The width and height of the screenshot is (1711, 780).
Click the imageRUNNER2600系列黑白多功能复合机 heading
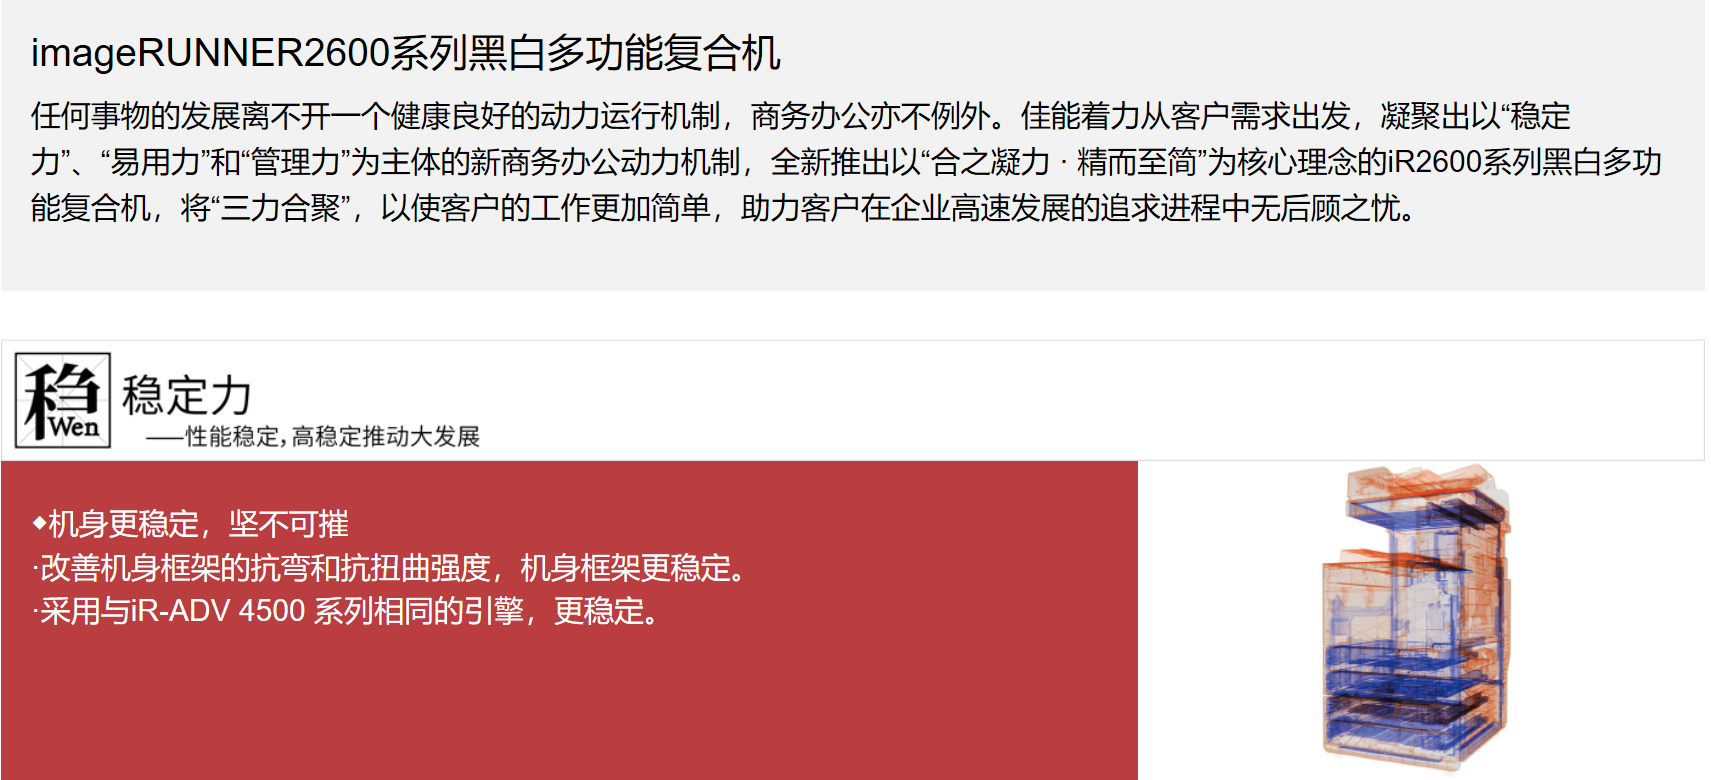(405, 53)
